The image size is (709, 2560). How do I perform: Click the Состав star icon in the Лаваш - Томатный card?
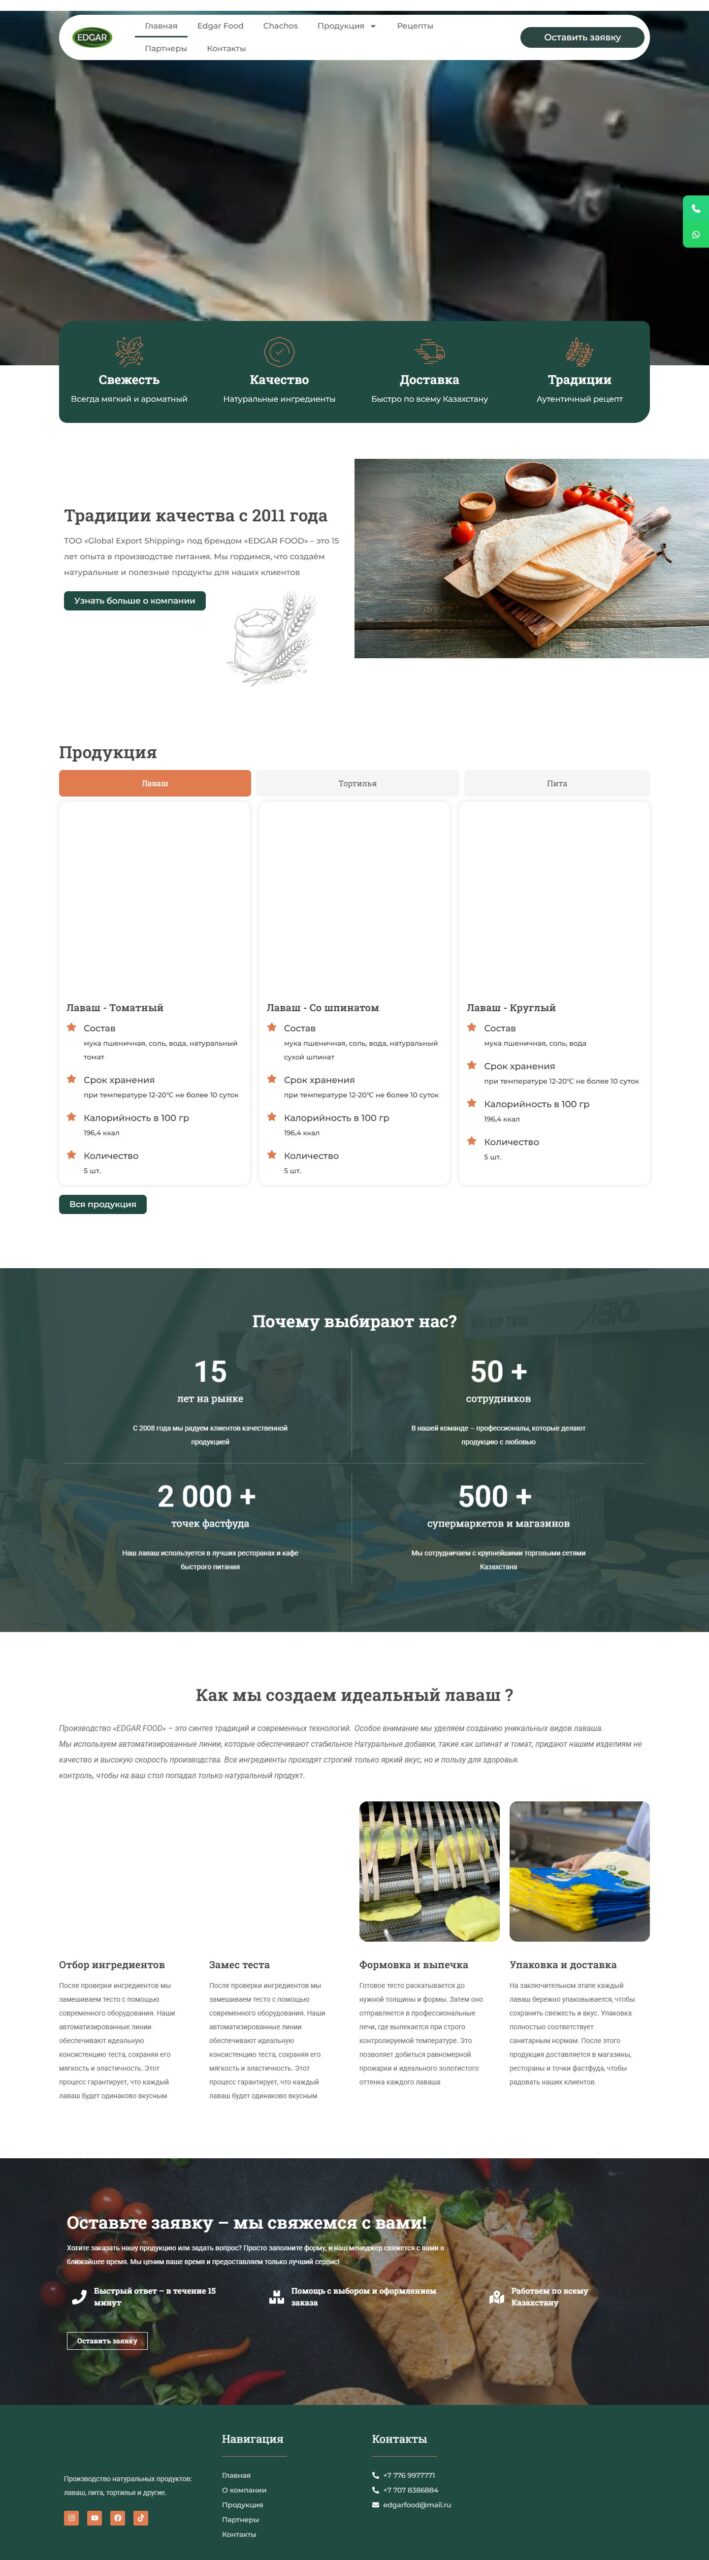point(71,1027)
